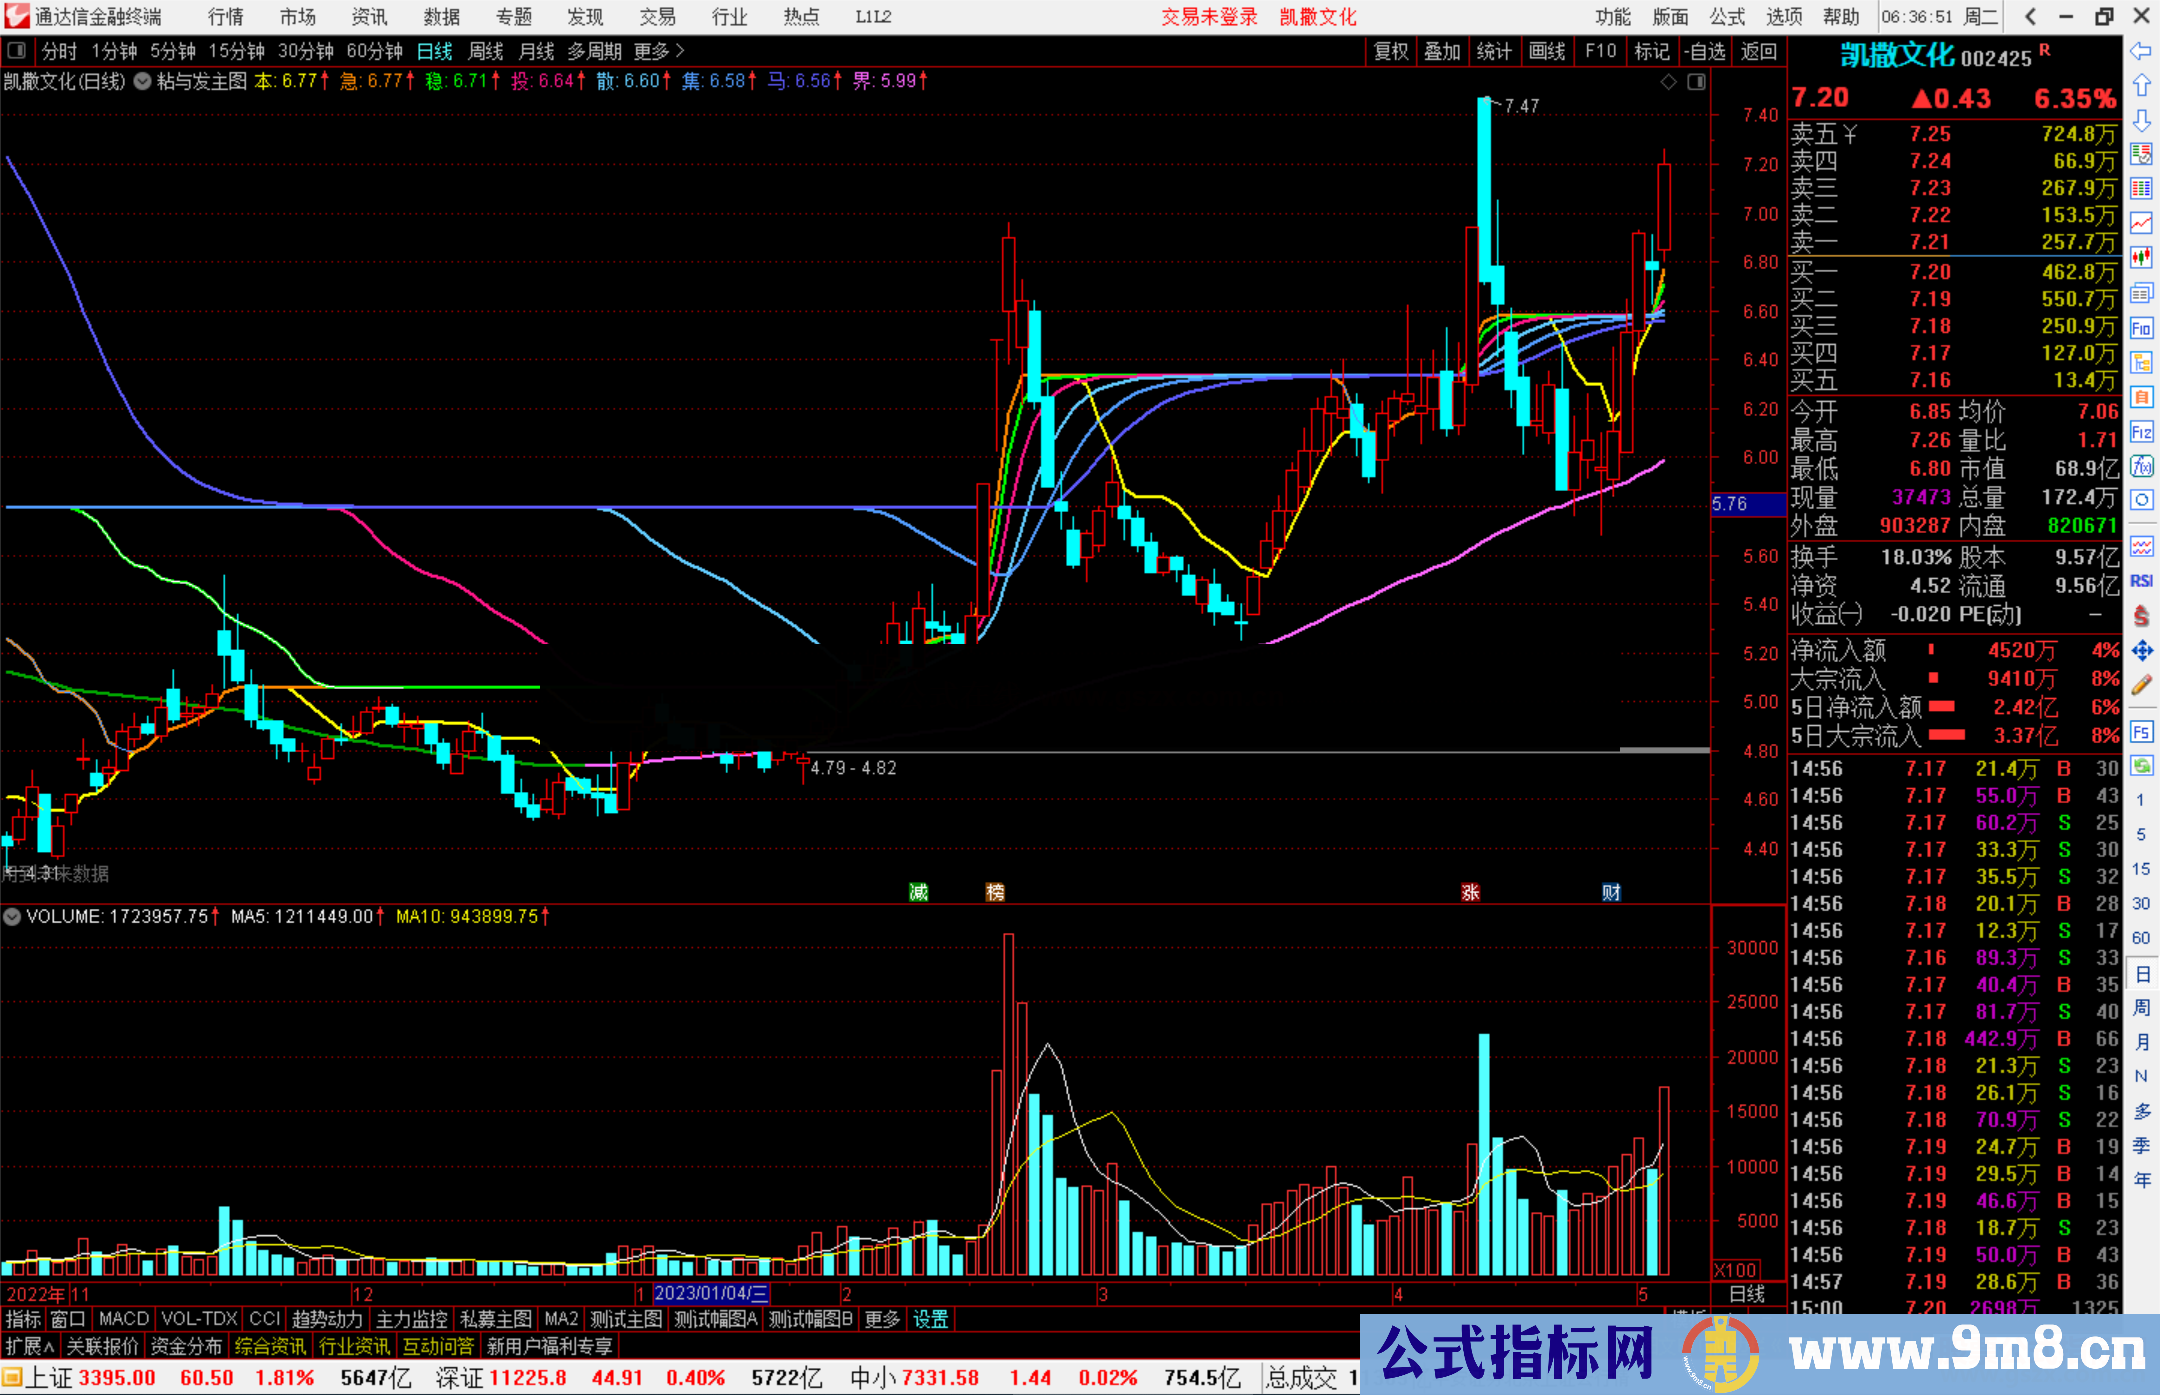The height and width of the screenshot is (1395, 2160).
Task: Open the 更多 indicator tabs list
Action: click(x=882, y=1319)
